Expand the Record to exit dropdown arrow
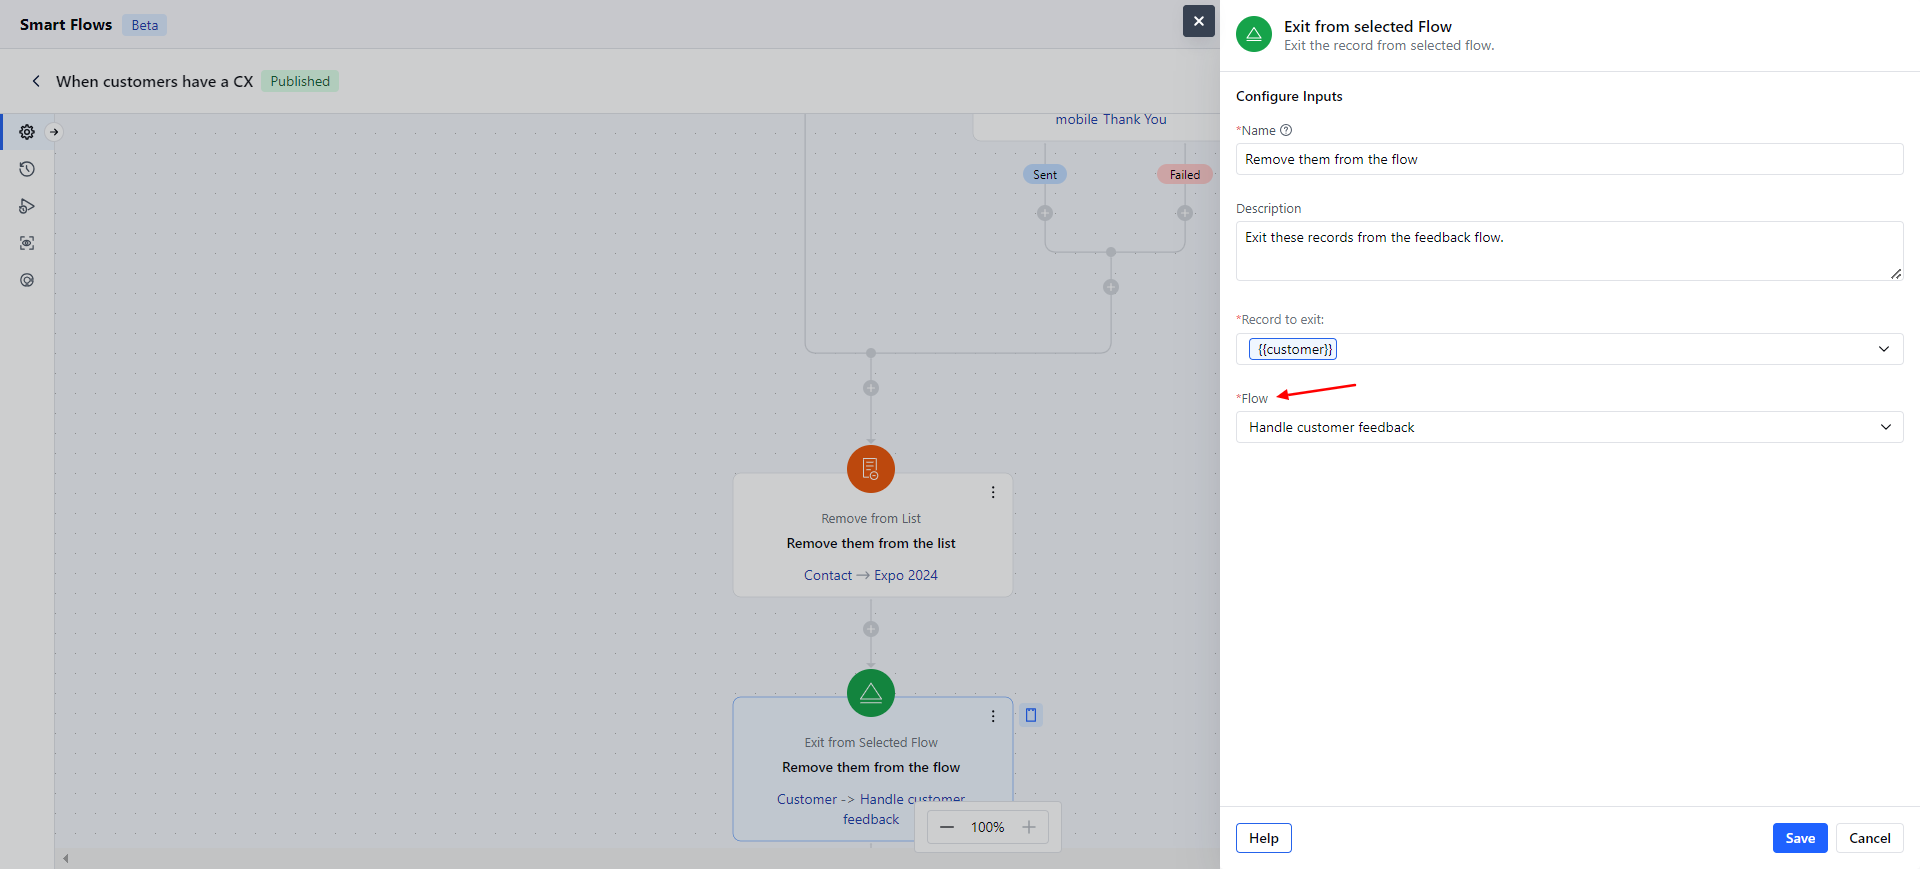This screenshot has height=869, width=1920. pos(1884,349)
